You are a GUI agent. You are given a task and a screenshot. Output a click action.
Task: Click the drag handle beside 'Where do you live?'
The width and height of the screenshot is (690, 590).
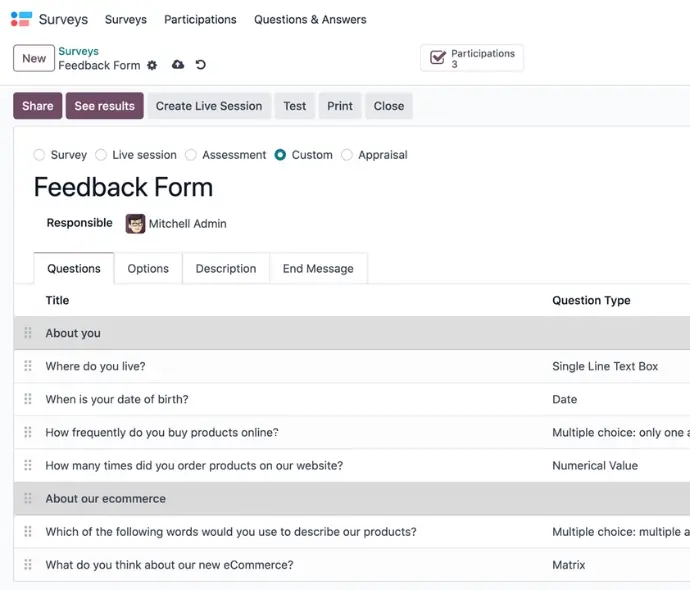pos(28,366)
